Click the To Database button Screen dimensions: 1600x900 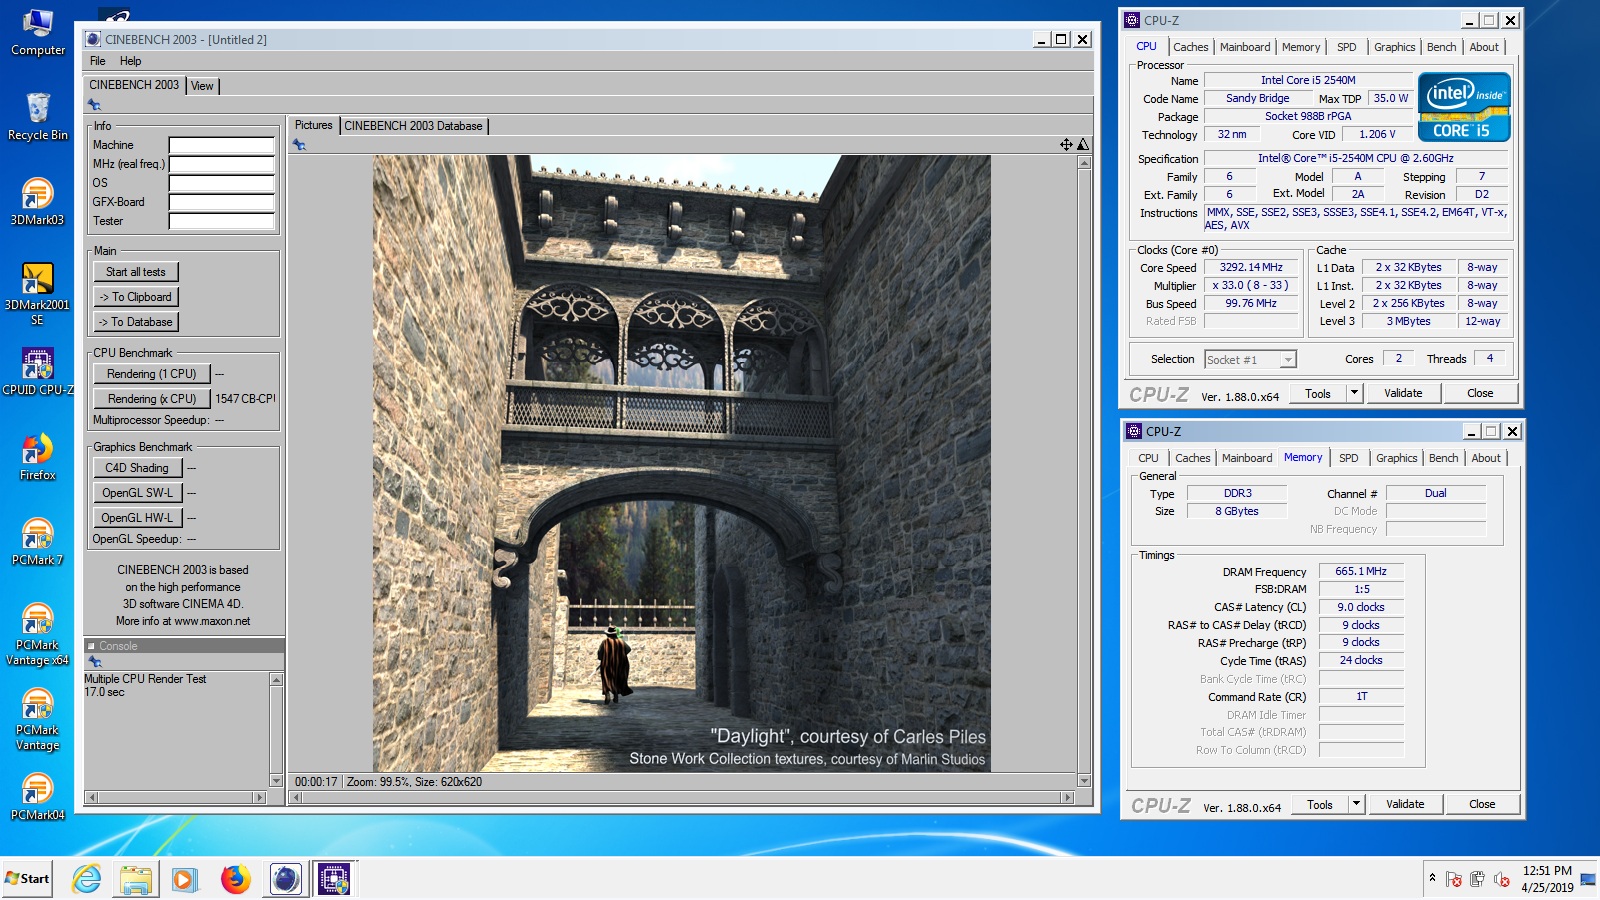[136, 322]
